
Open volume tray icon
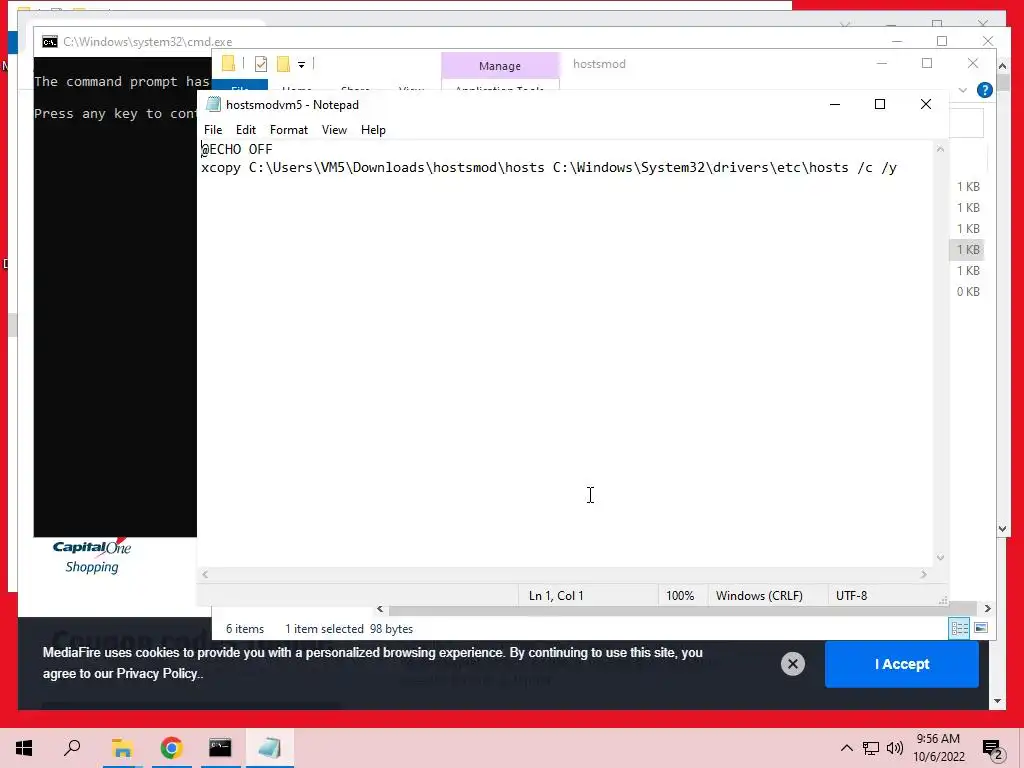click(895, 748)
